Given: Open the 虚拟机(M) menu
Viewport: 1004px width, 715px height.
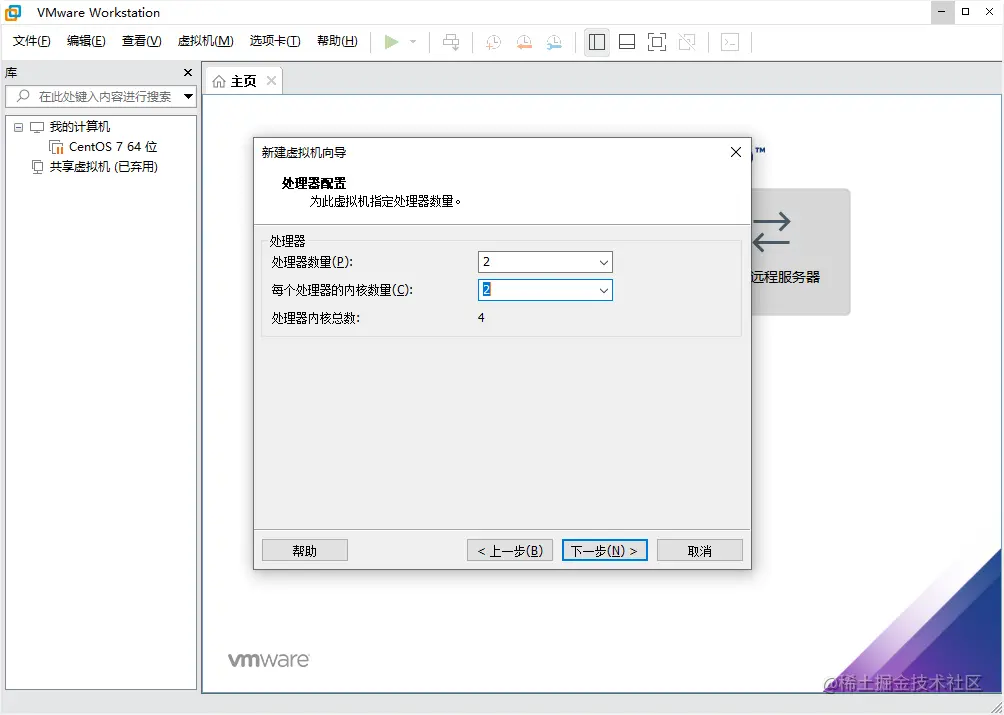Looking at the screenshot, I should tap(206, 42).
